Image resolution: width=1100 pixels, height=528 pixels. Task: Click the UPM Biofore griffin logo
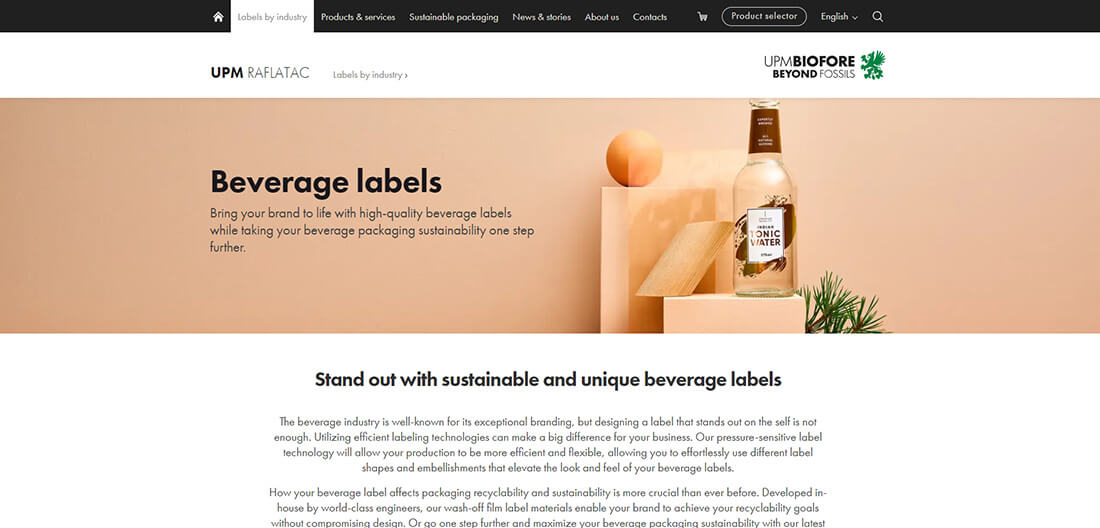(x=873, y=65)
